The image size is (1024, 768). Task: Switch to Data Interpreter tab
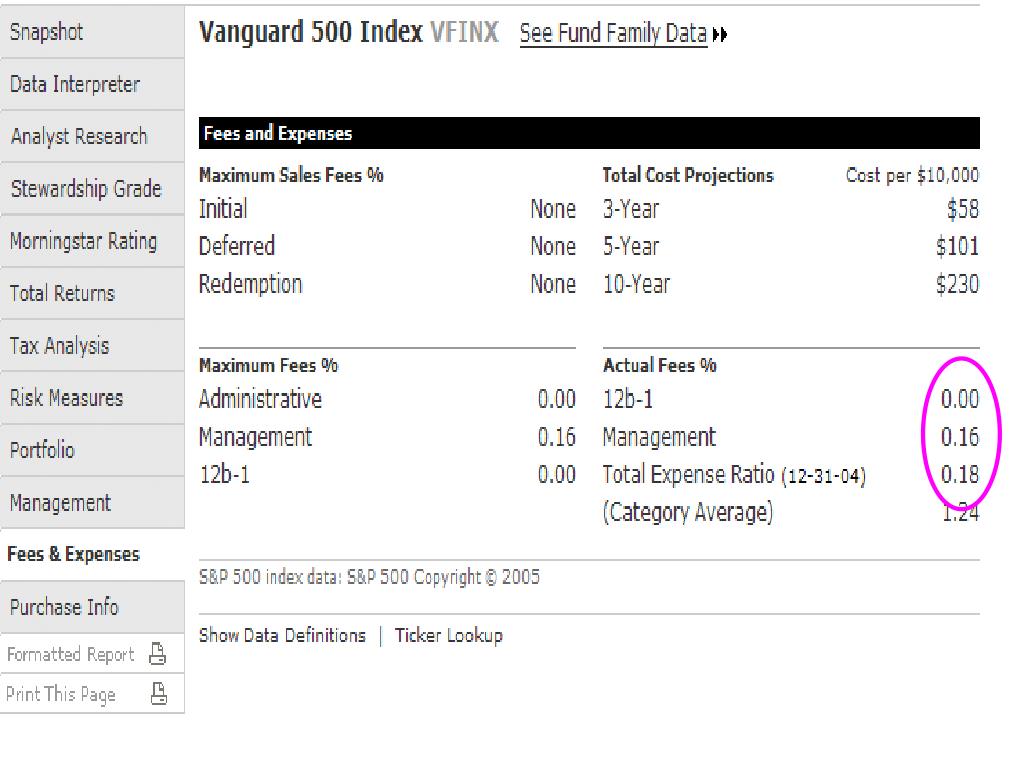tap(75, 84)
